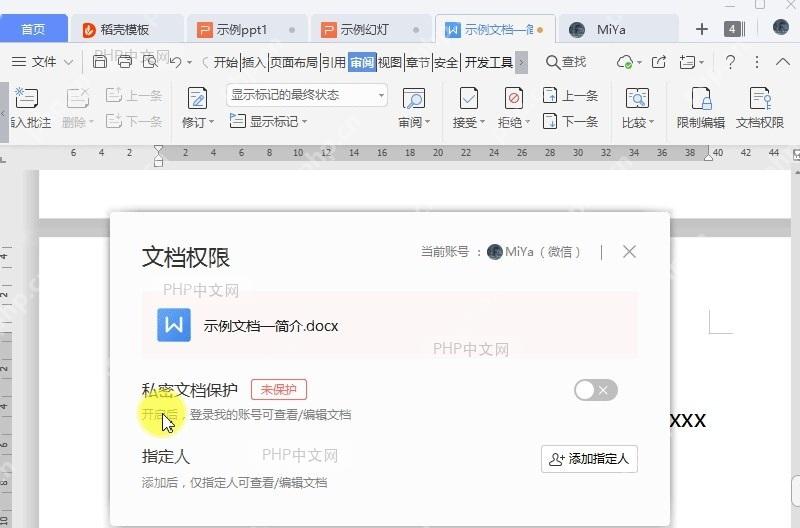The width and height of the screenshot is (800, 528).
Task: Switch to the 稻壳模板 tab
Action: pos(127,30)
